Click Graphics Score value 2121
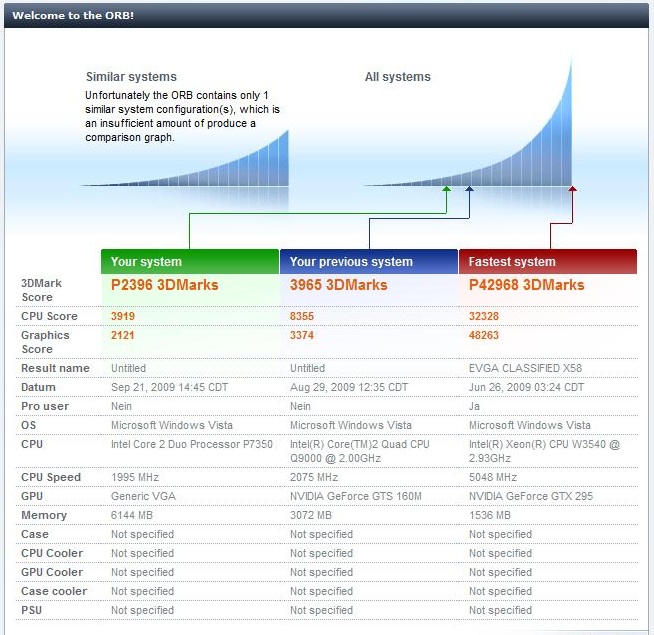654x635 pixels. 123,335
